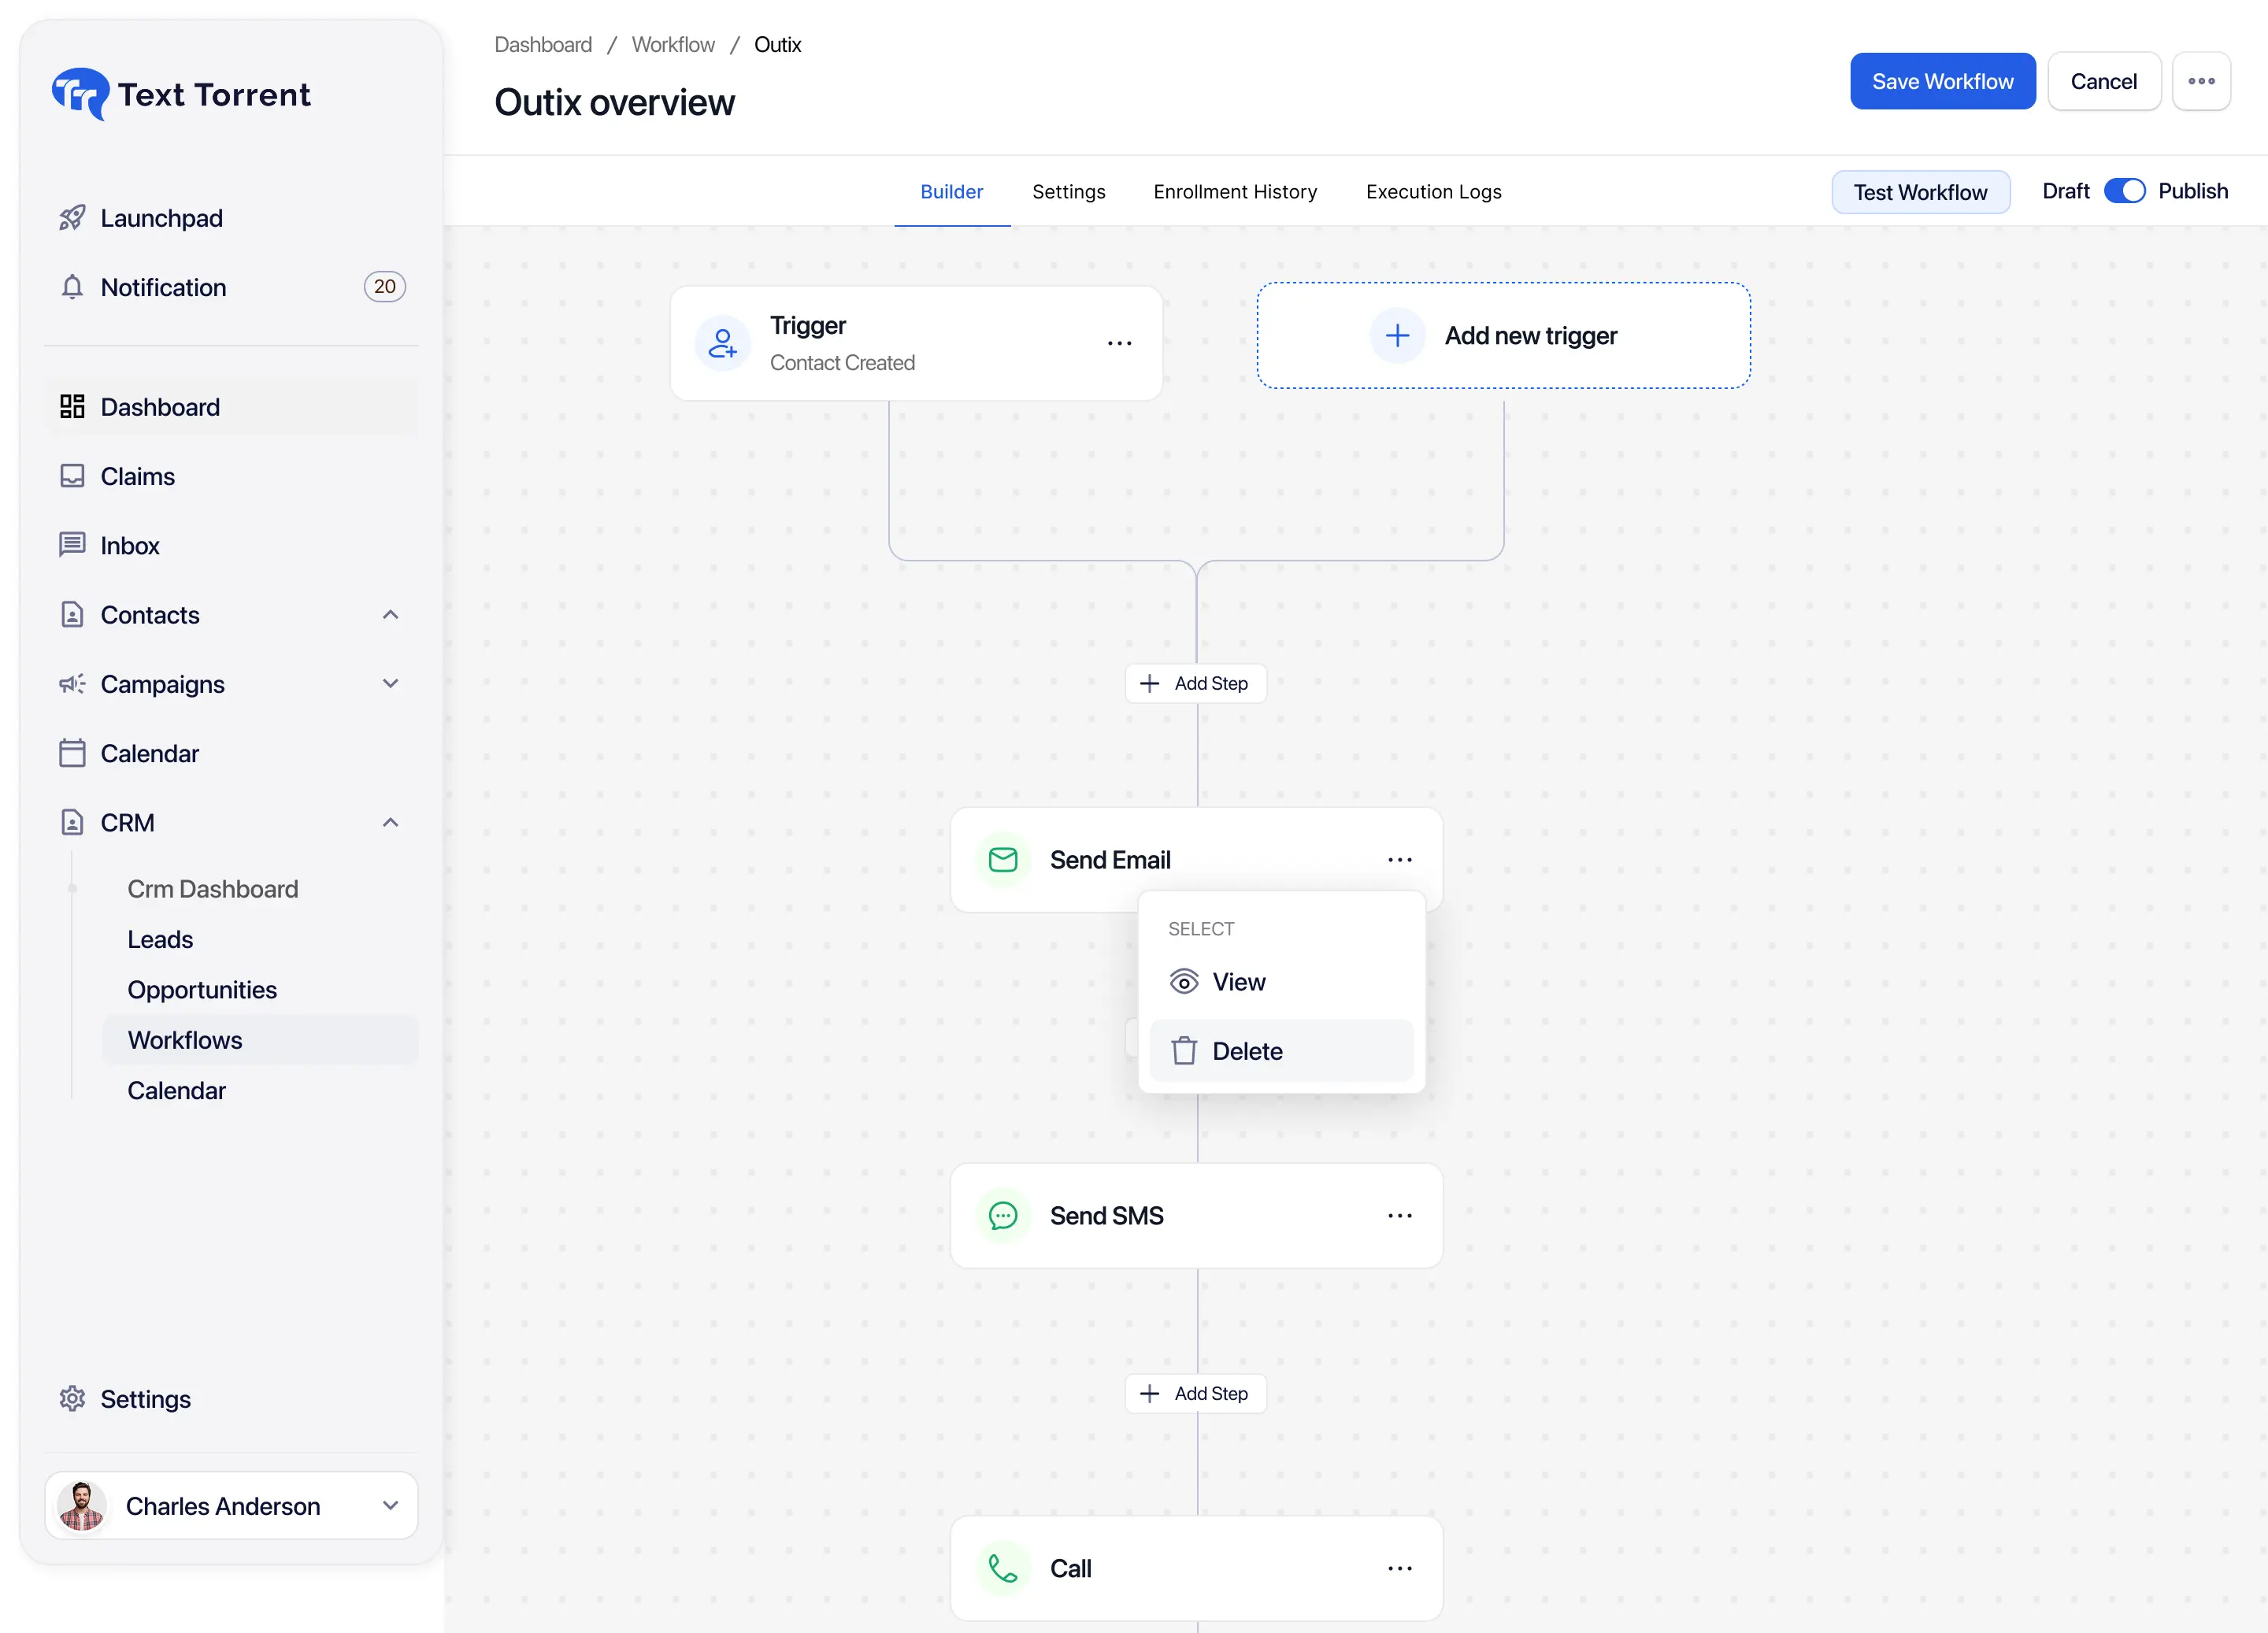2268x1633 pixels.
Task: Click the Save Workflow button
Action: point(1942,81)
